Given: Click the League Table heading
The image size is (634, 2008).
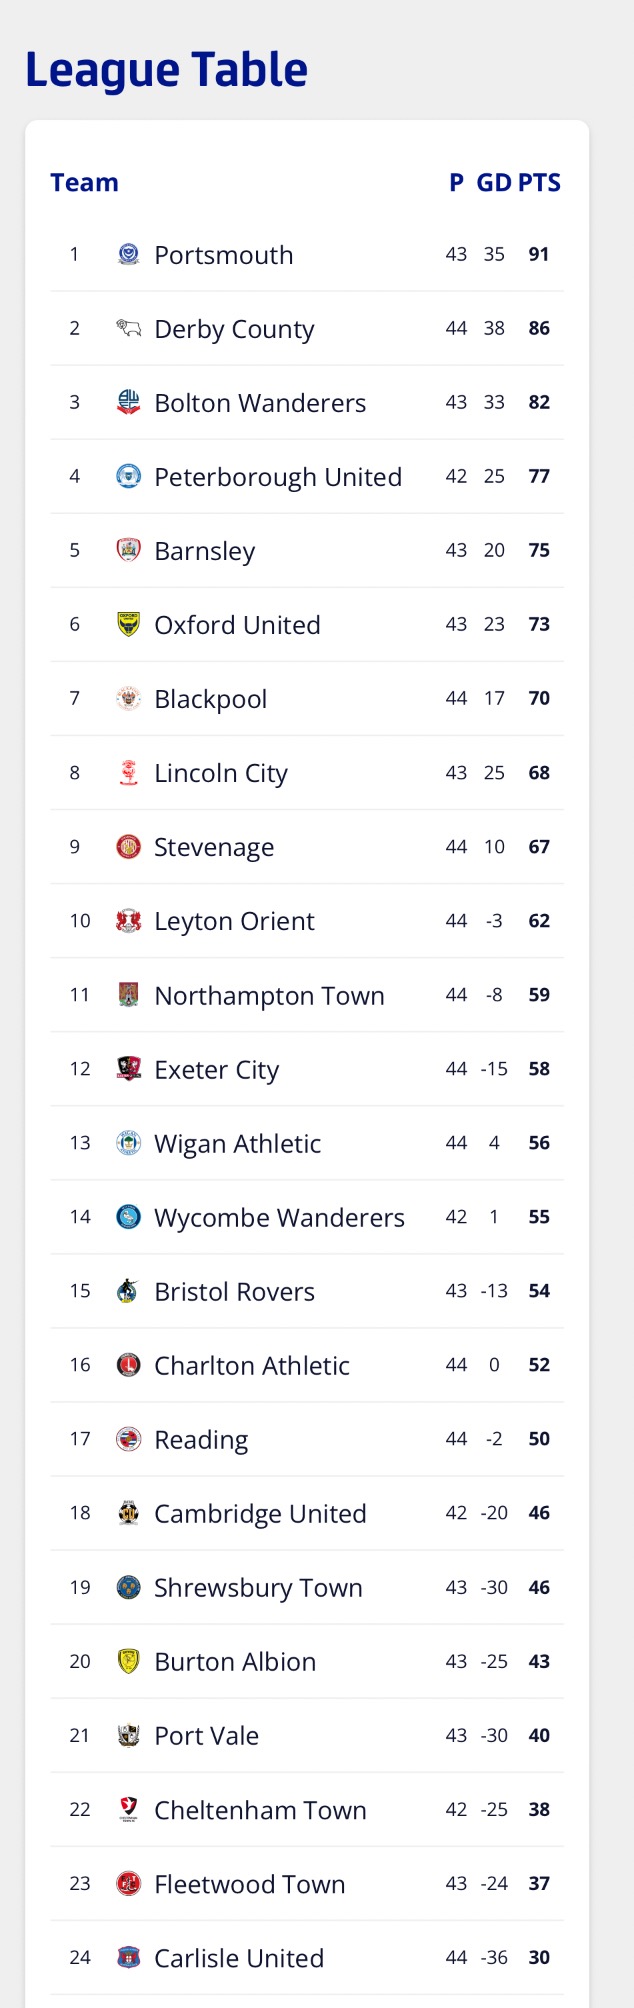Looking at the screenshot, I should pos(166,70).
